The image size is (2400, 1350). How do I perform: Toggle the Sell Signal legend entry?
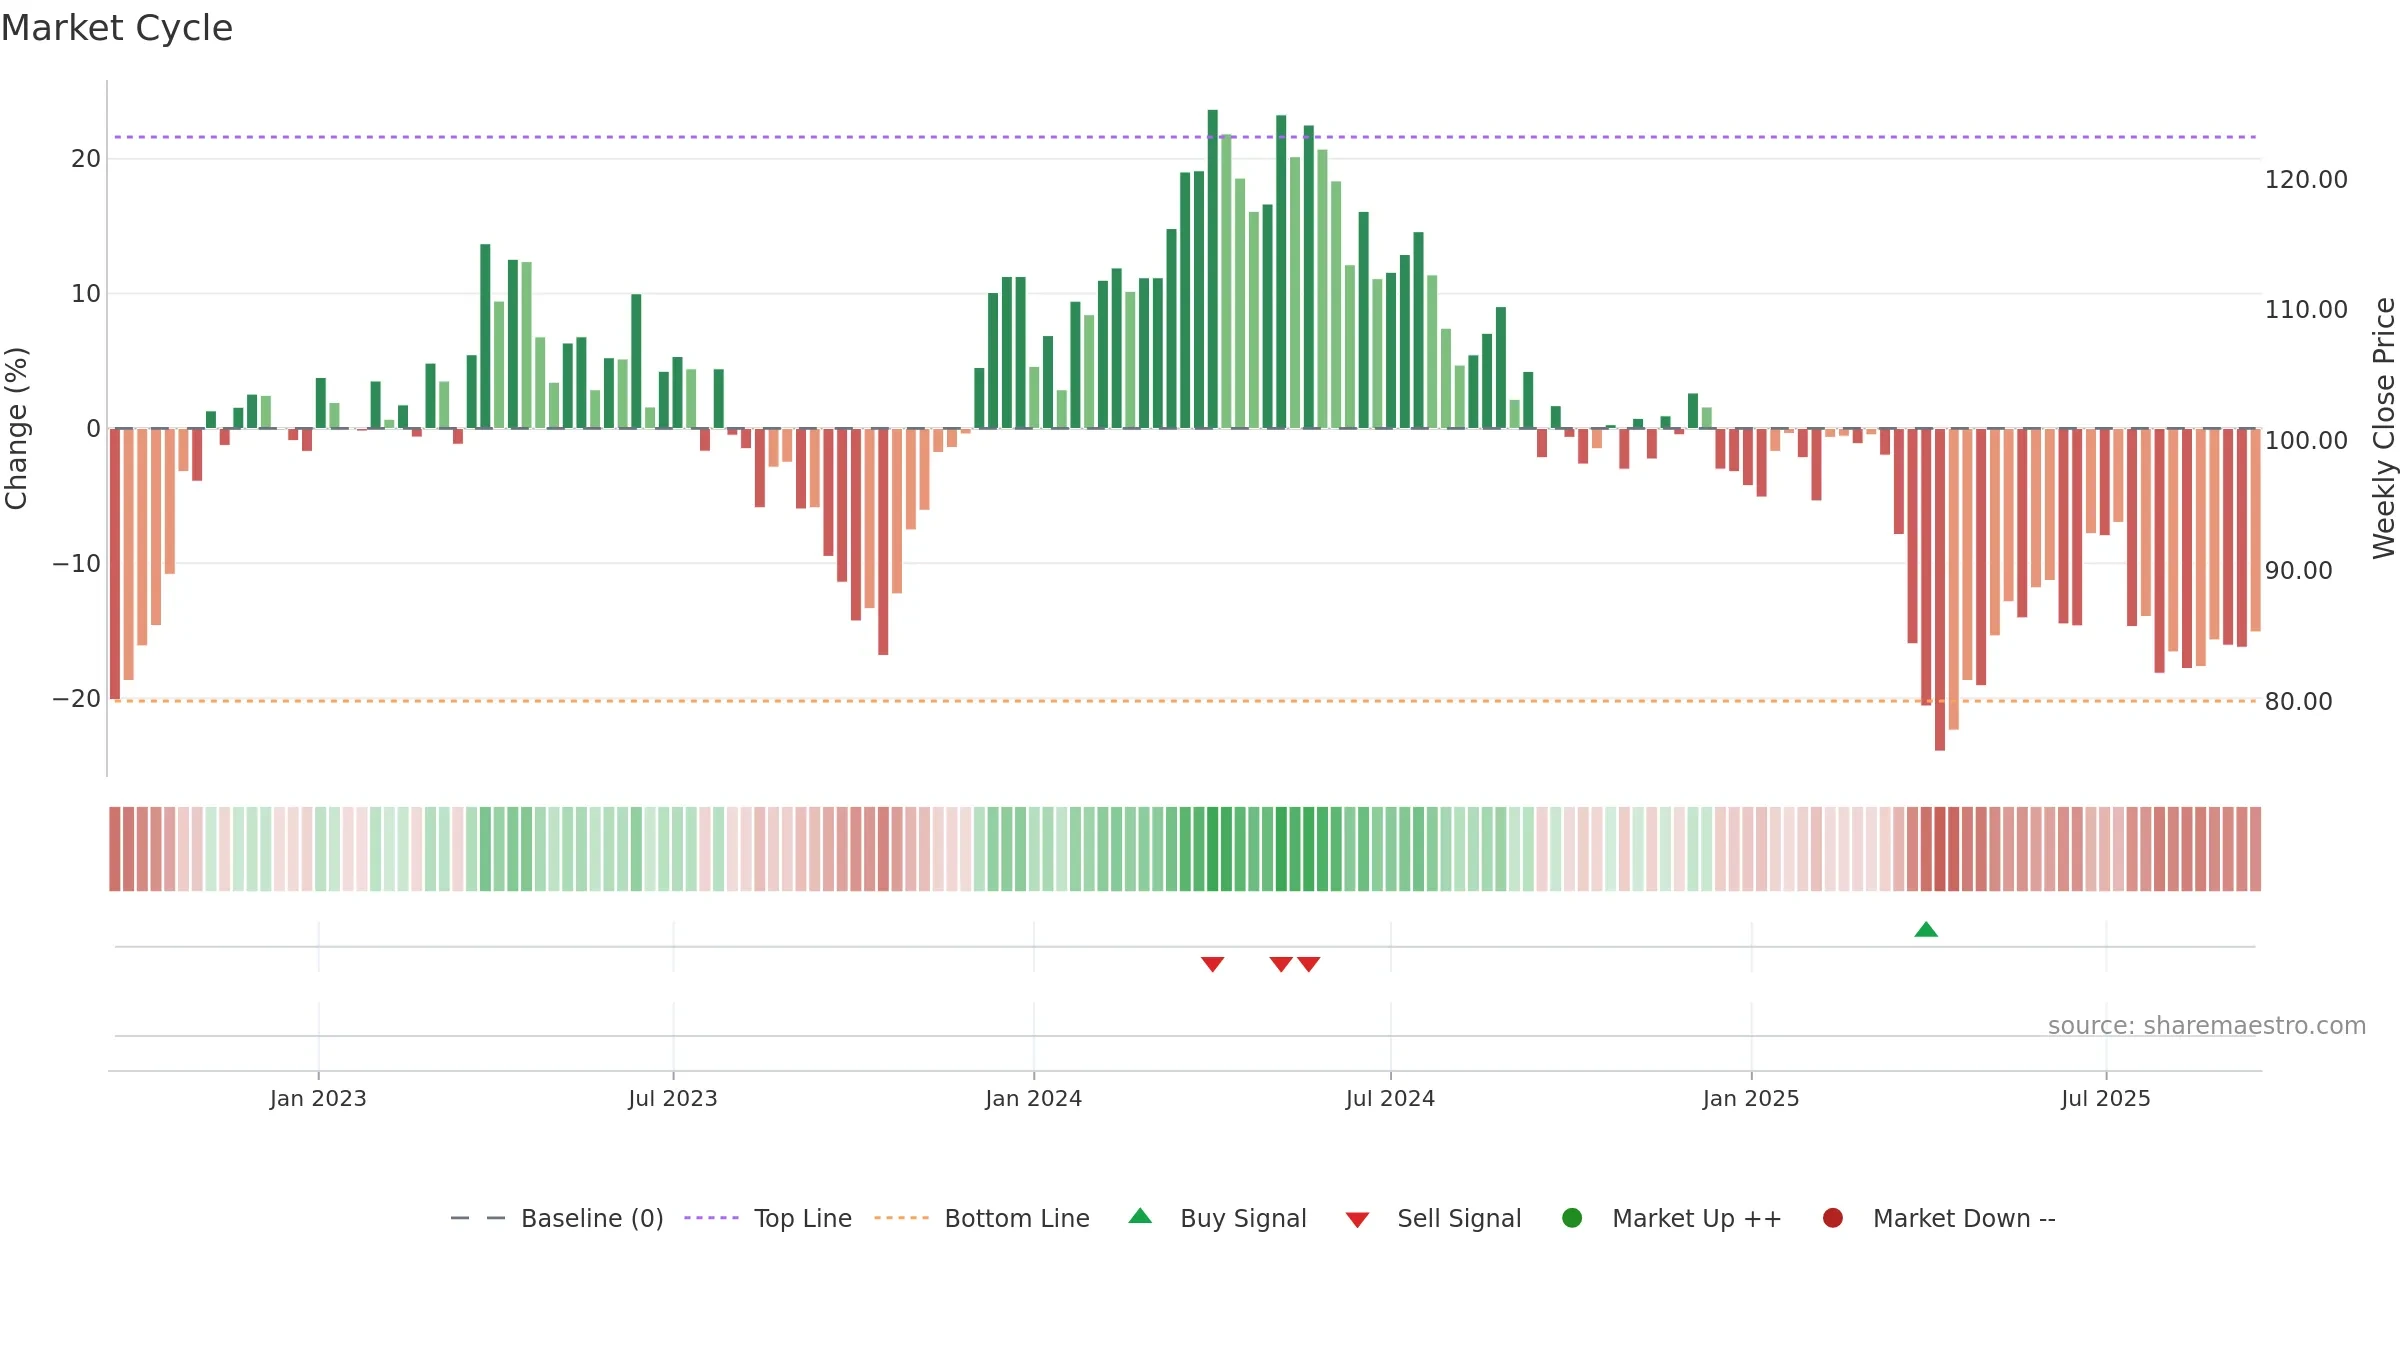pyautogui.click(x=1433, y=1218)
